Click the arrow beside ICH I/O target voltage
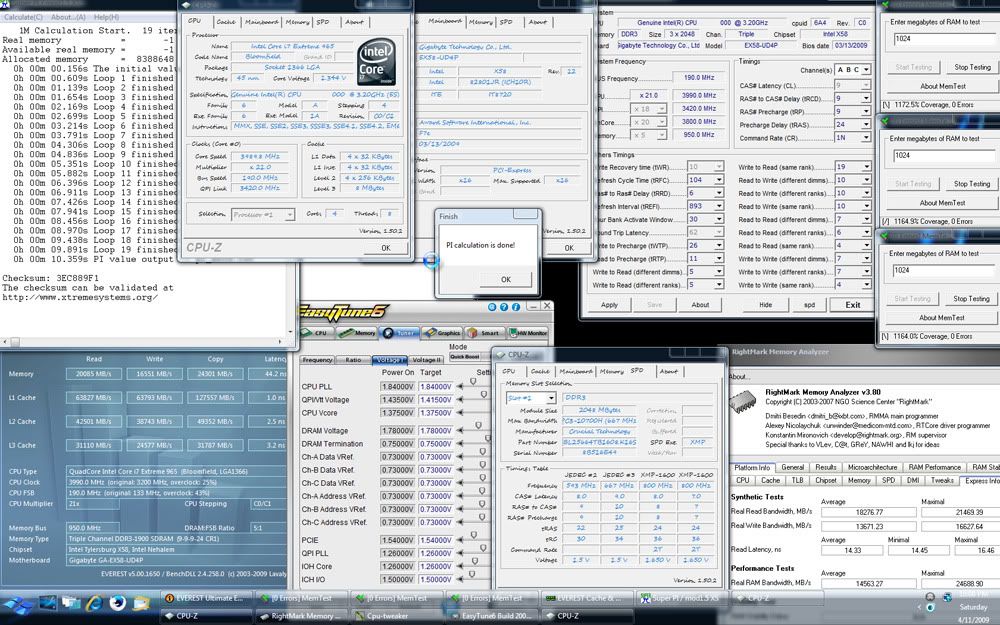Viewport: 1000px width, 625px height. (460, 579)
